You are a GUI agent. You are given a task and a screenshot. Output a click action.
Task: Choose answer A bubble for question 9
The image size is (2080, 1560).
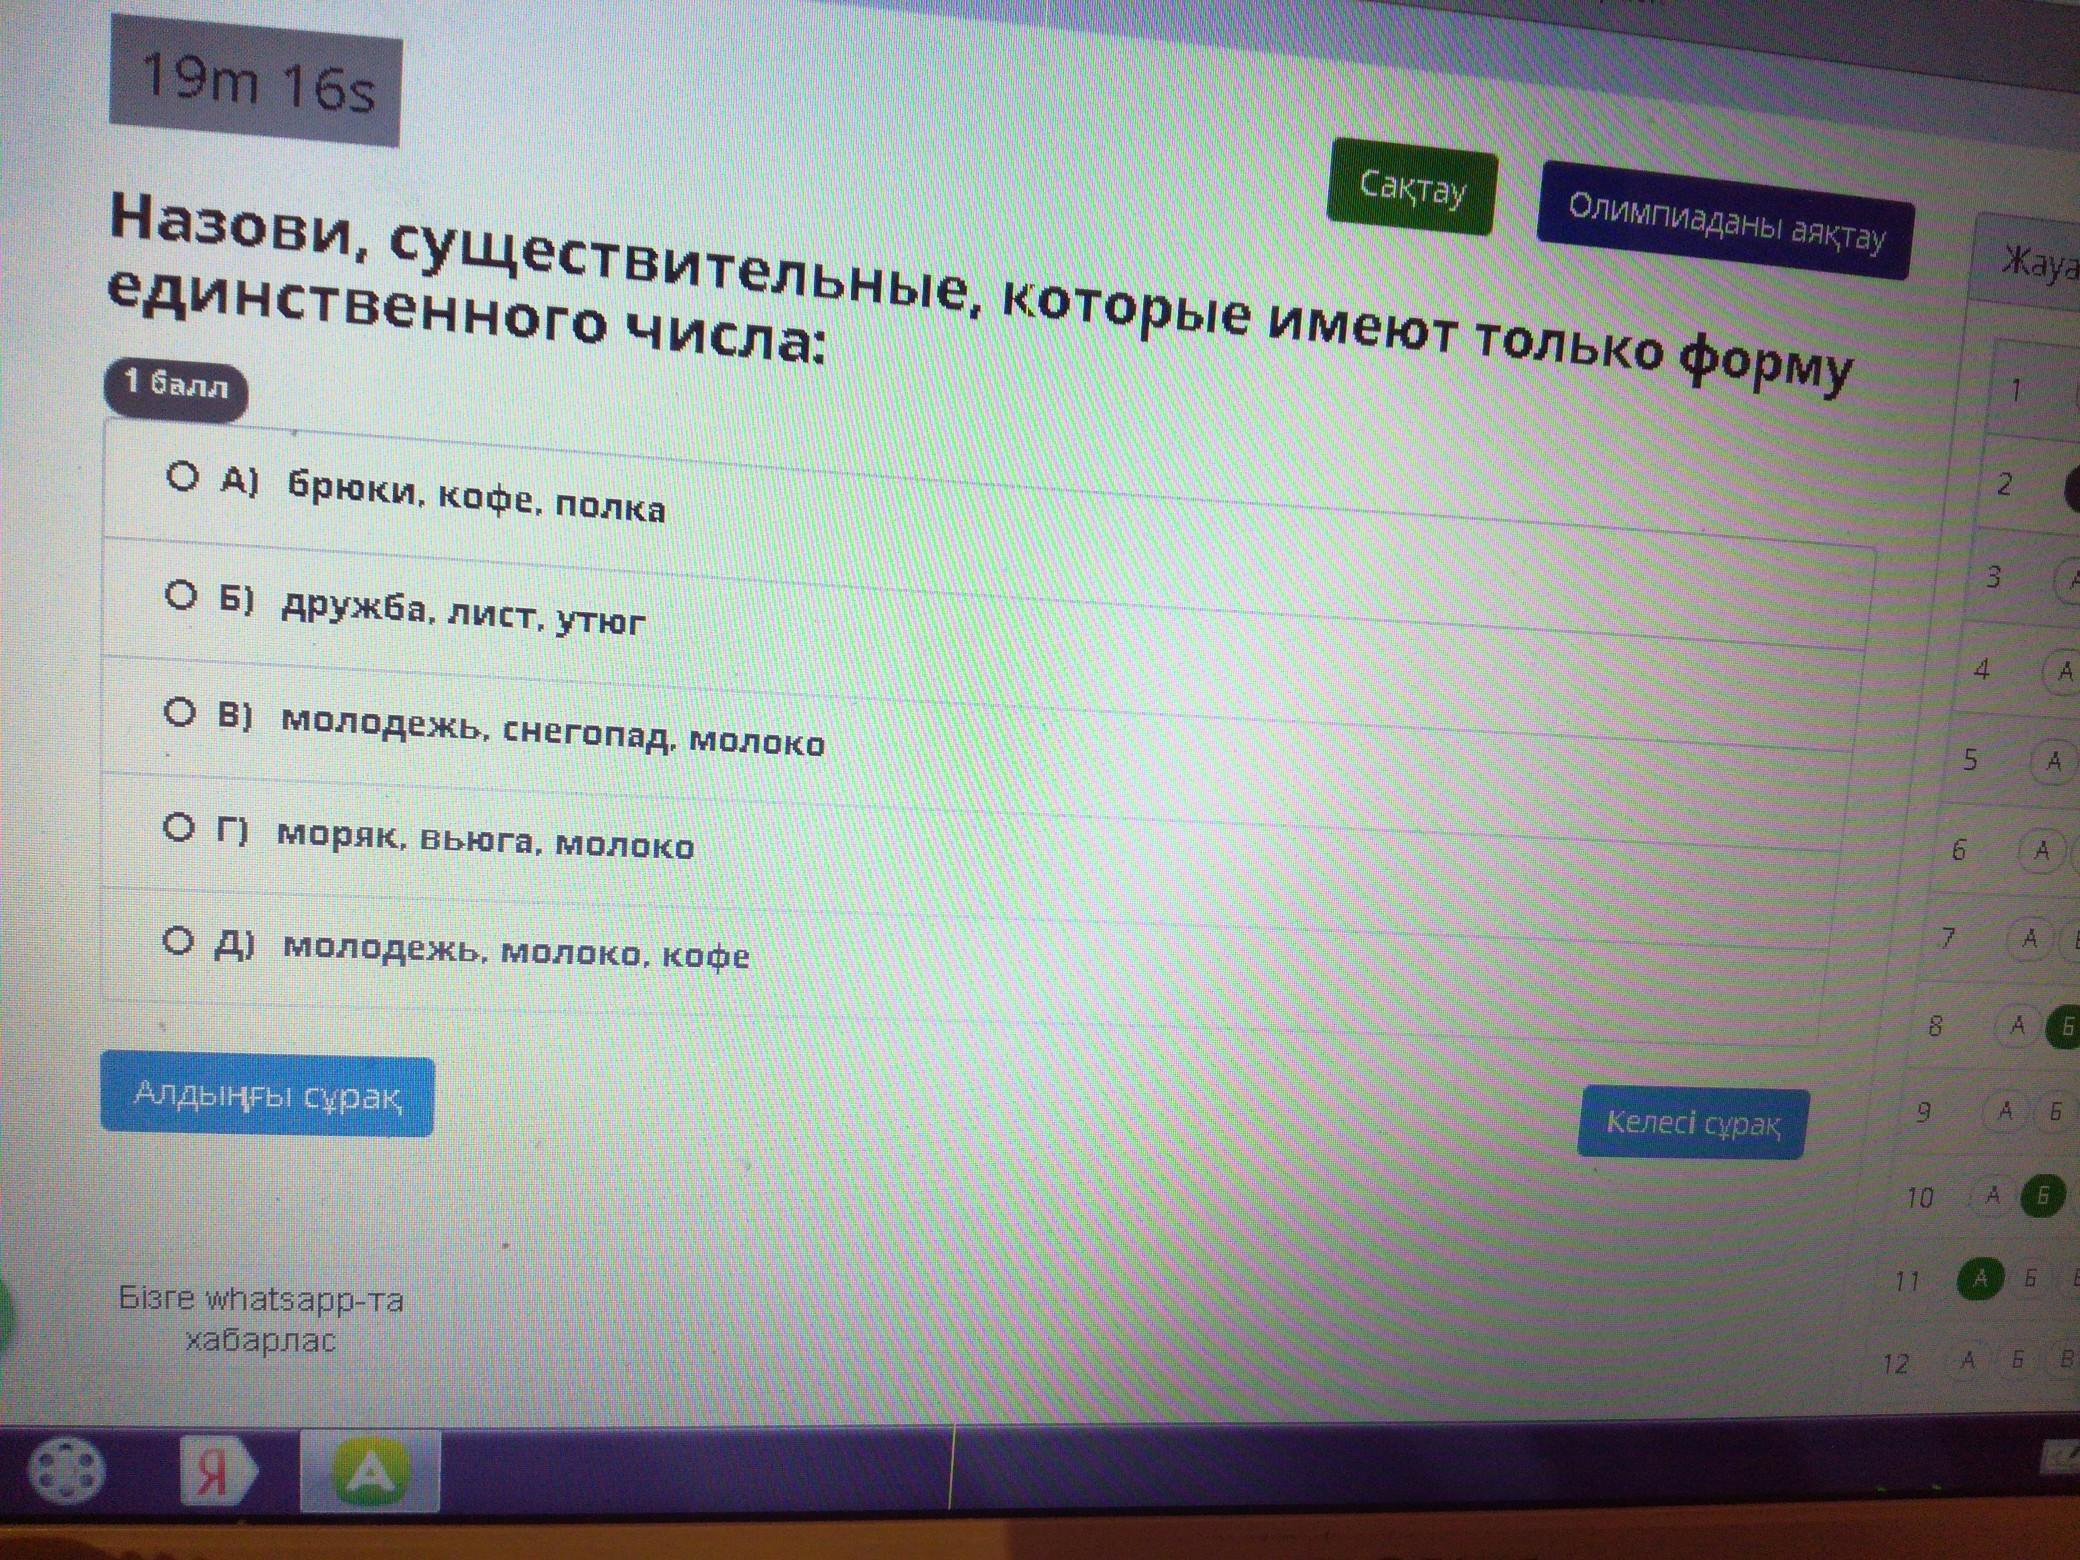coord(2005,1111)
